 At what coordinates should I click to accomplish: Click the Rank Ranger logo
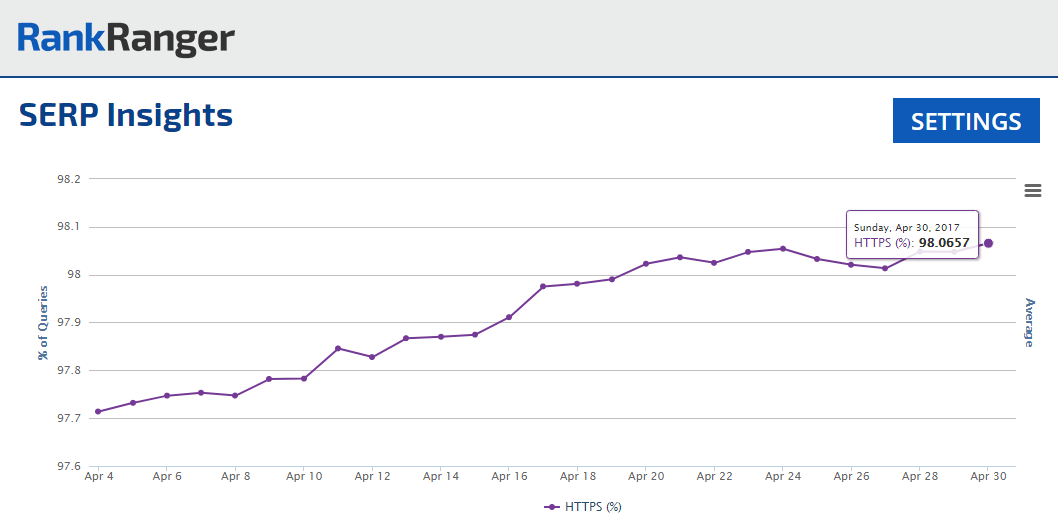pos(126,38)
